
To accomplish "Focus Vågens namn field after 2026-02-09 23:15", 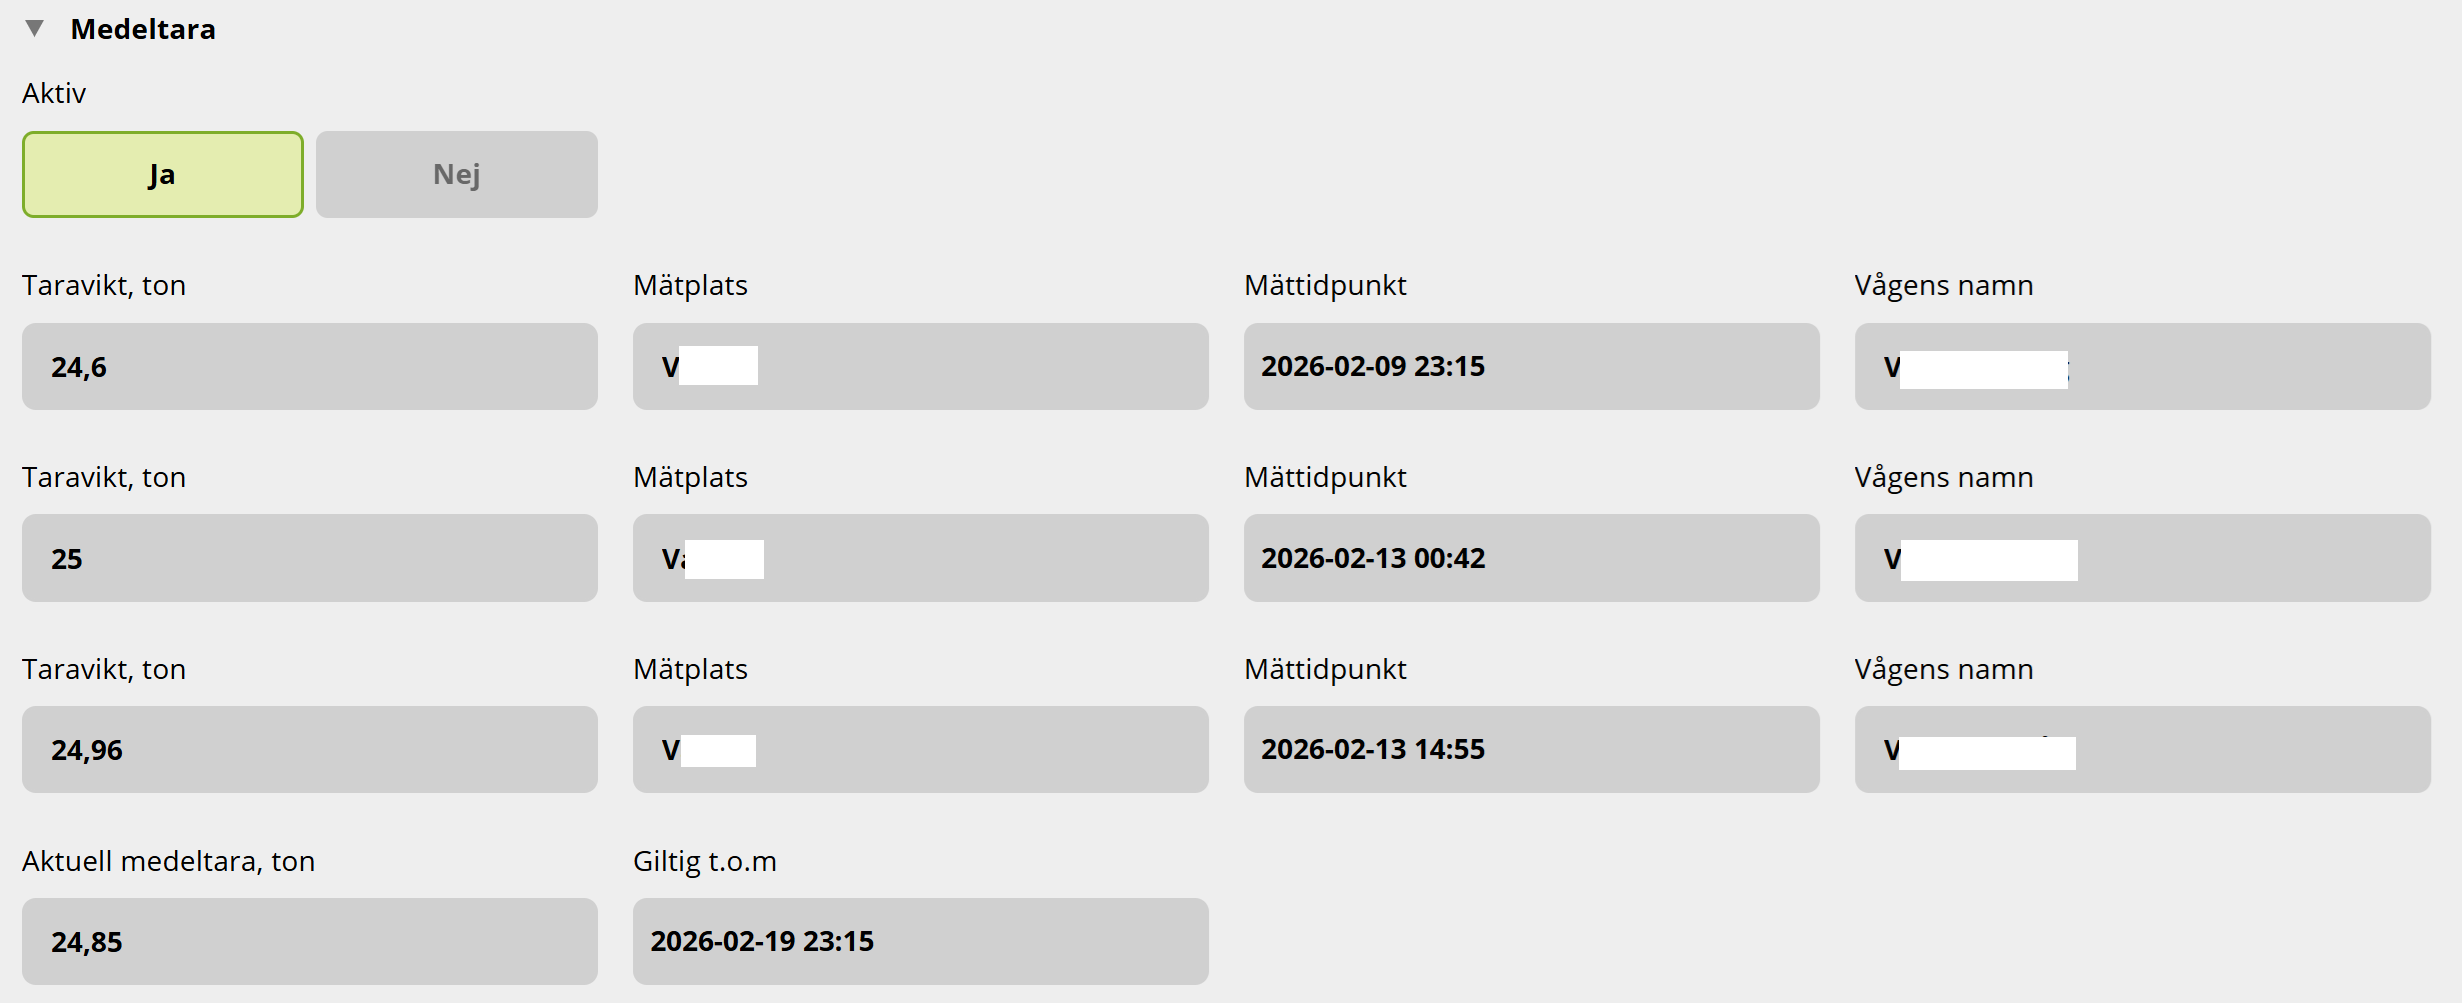I will click(2142, 367).
